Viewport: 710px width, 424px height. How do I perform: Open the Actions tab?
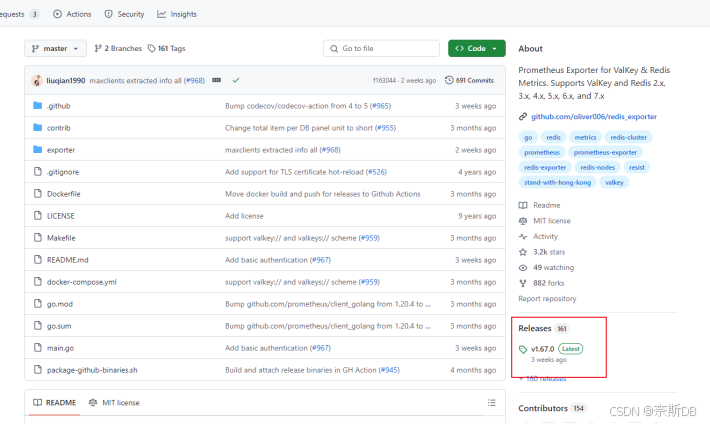72,14
